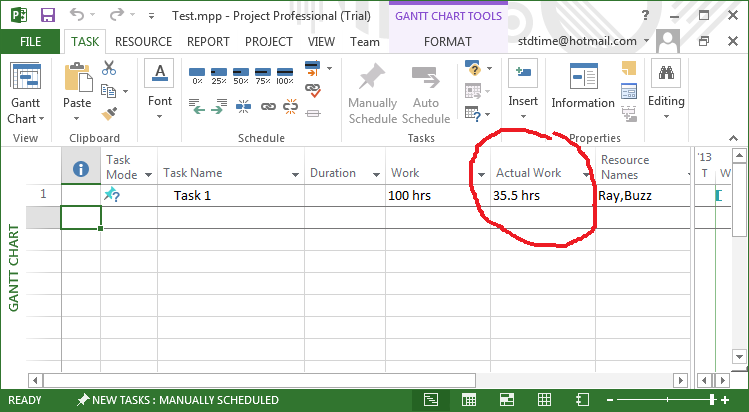
Task: Outdent the task with left arrow
Action: click(x=196, y=106)
